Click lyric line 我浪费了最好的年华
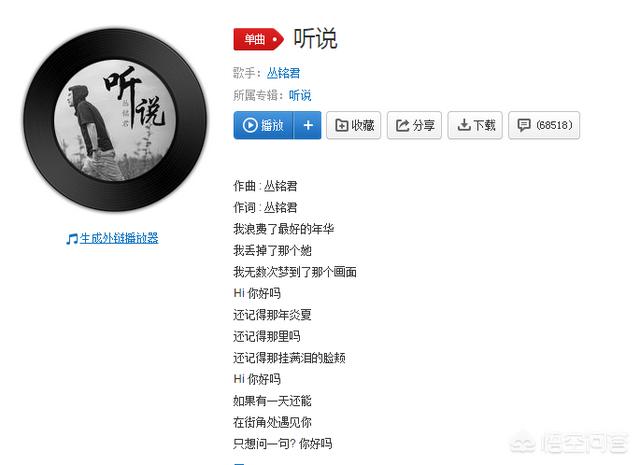 (284, 229)
